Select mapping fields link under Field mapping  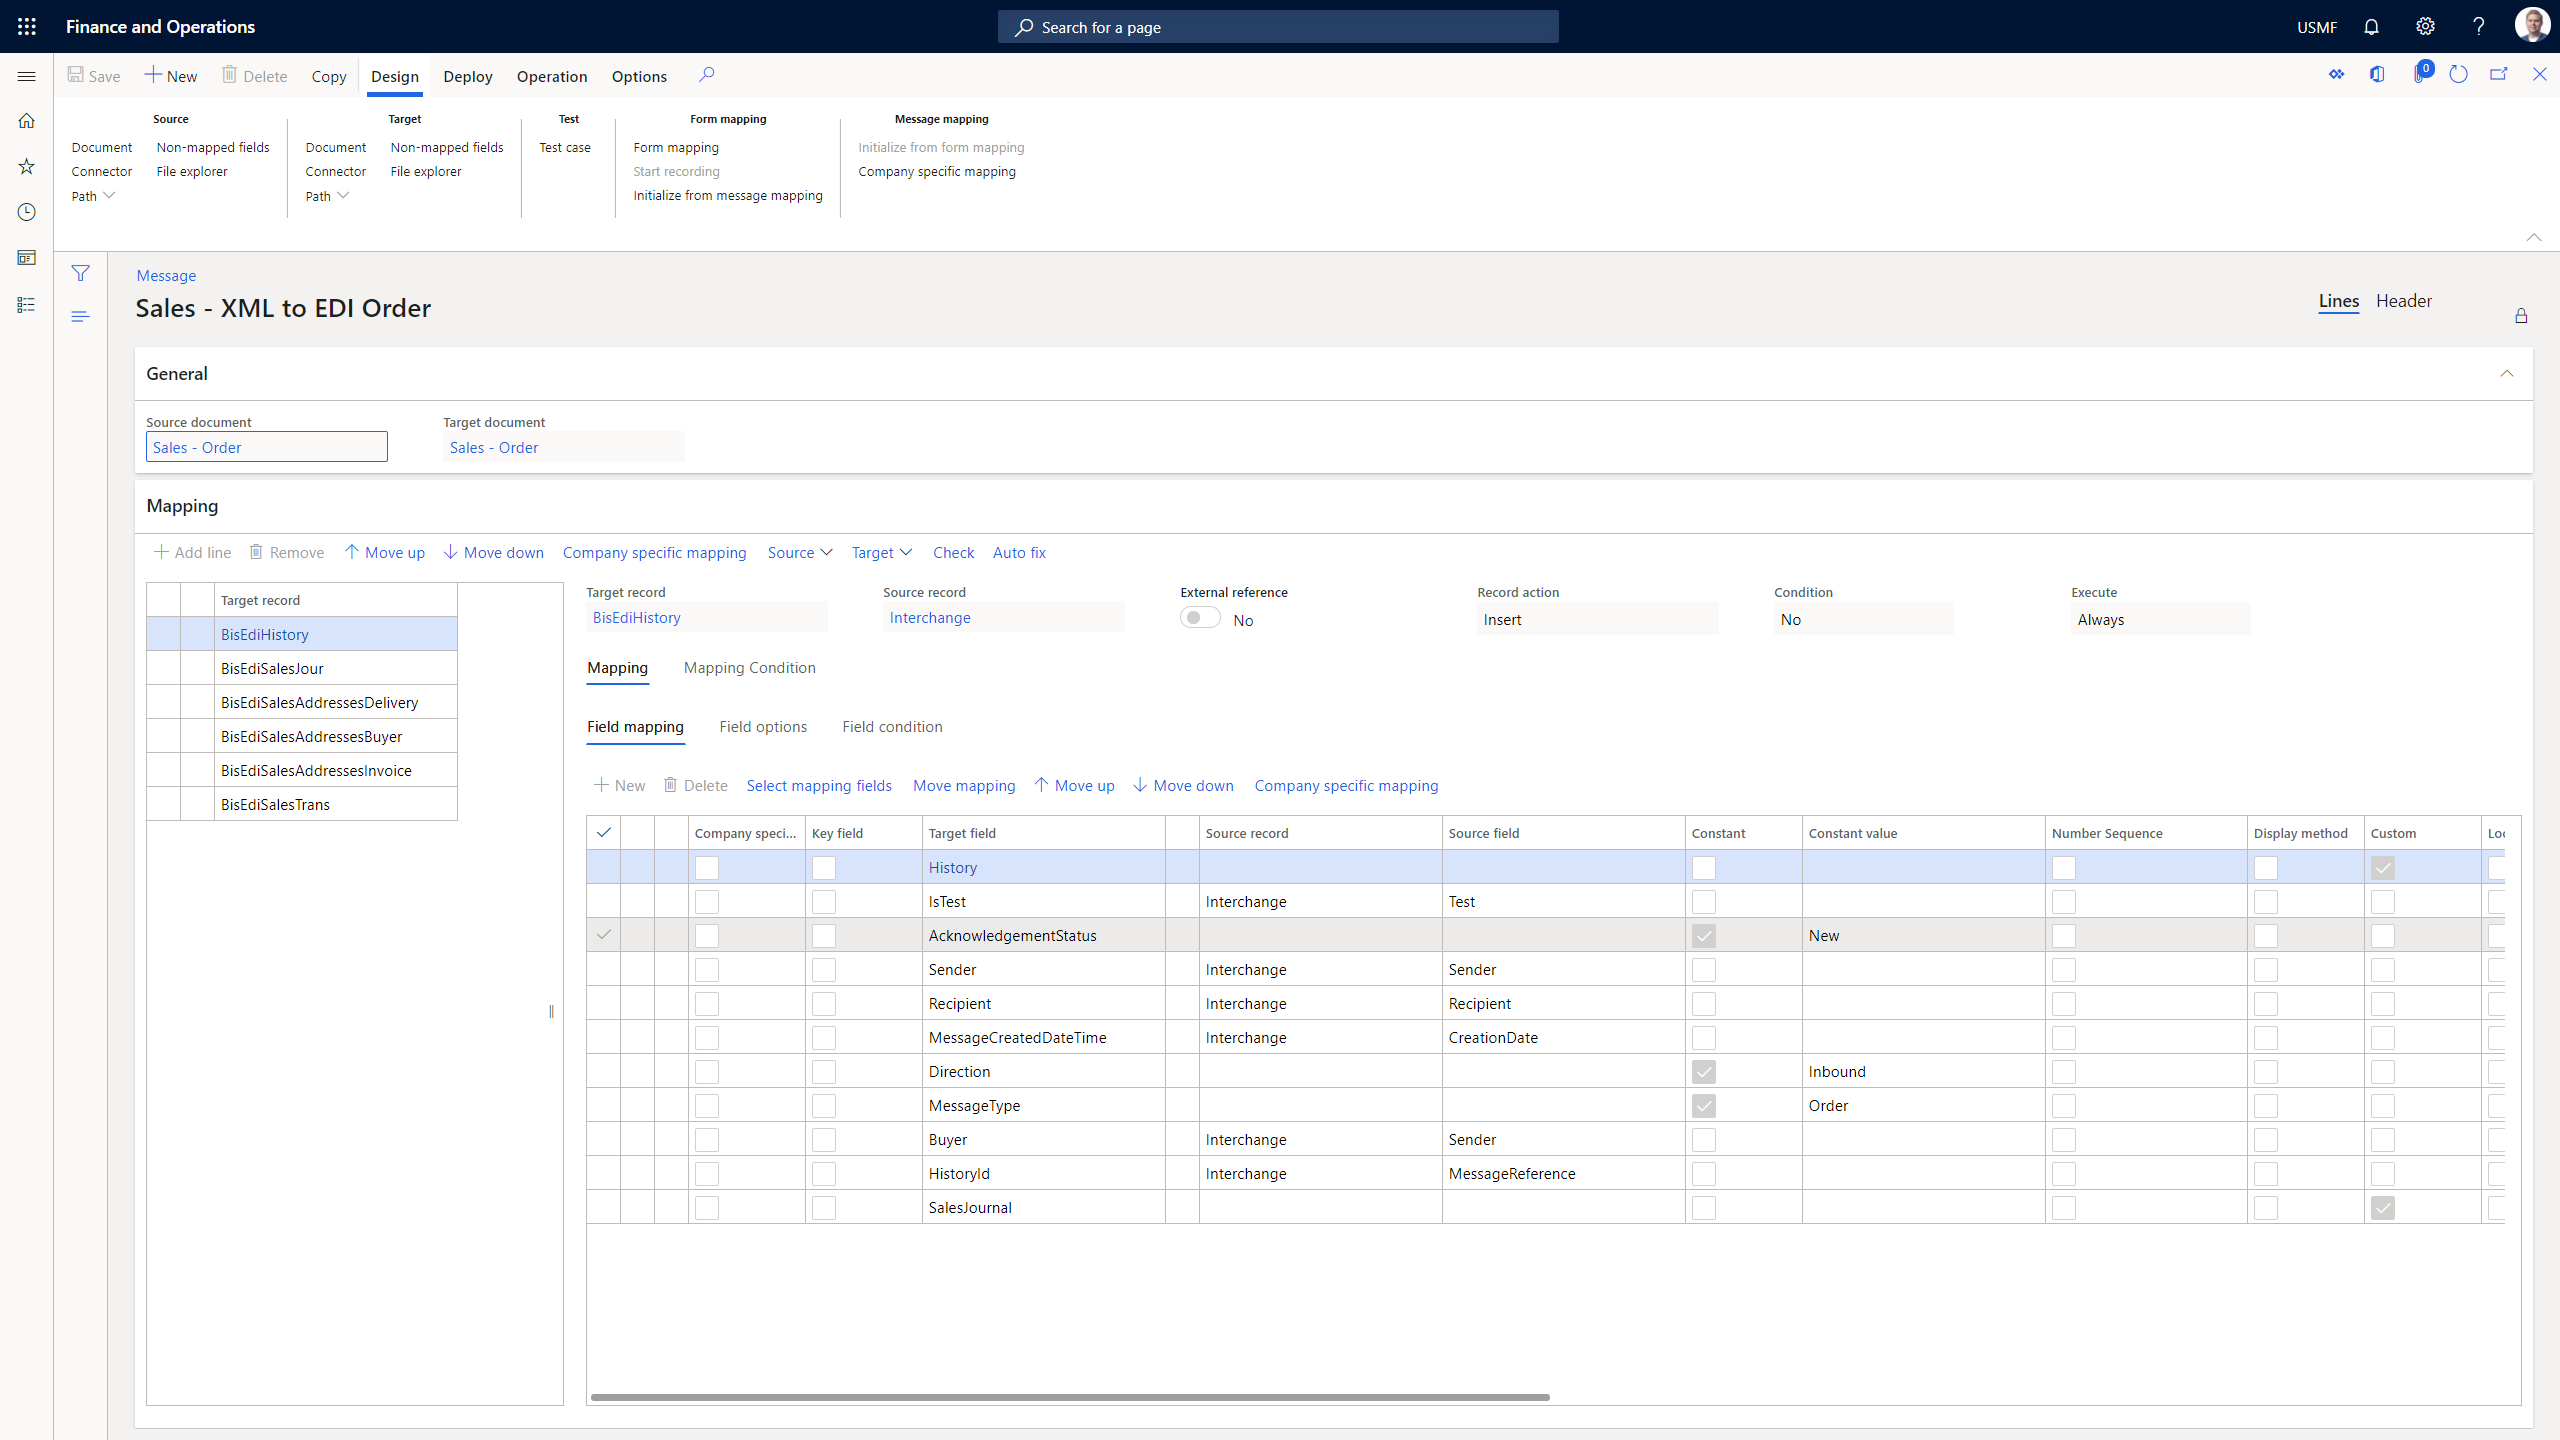(x=818, y=785)
